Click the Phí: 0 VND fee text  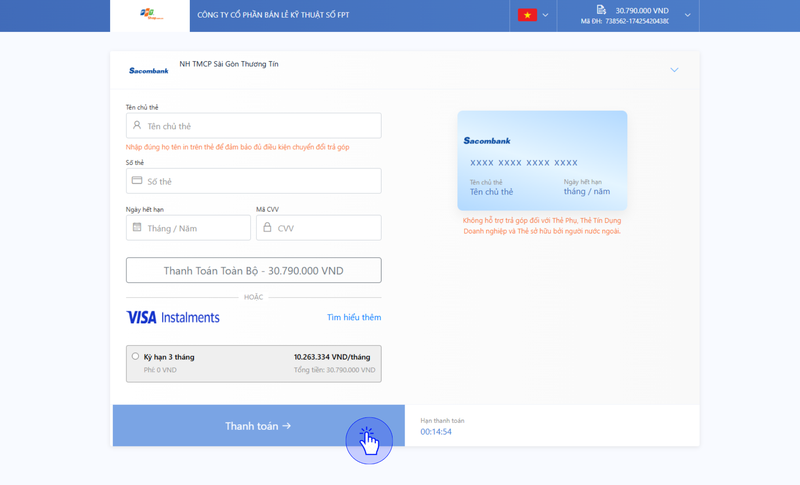[x=160, y=370]
